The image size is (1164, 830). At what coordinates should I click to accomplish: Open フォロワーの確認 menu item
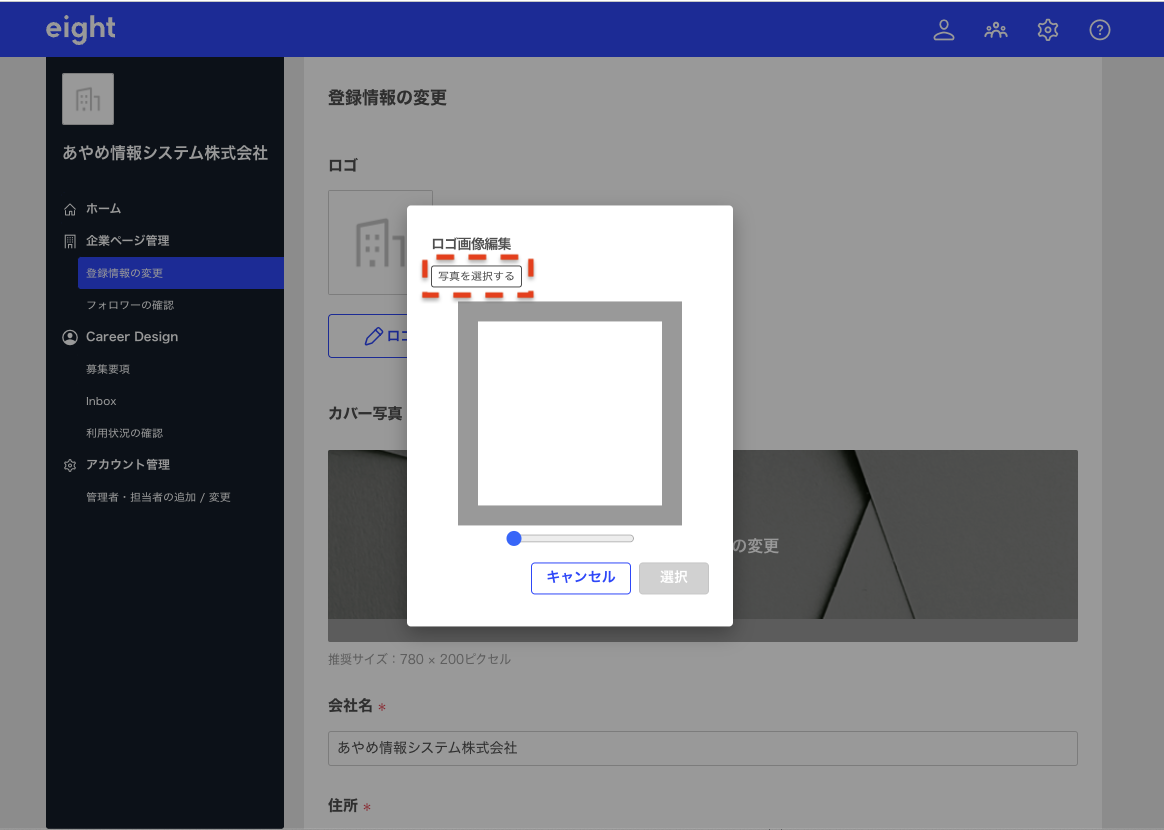click(130, 305)
